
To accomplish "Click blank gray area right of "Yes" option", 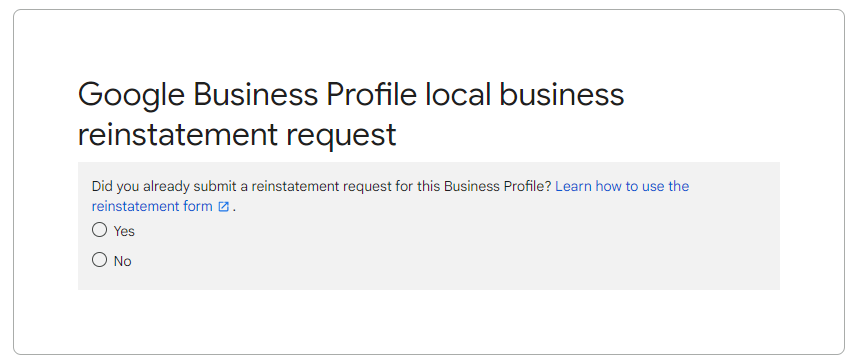I will pos(436,231).
